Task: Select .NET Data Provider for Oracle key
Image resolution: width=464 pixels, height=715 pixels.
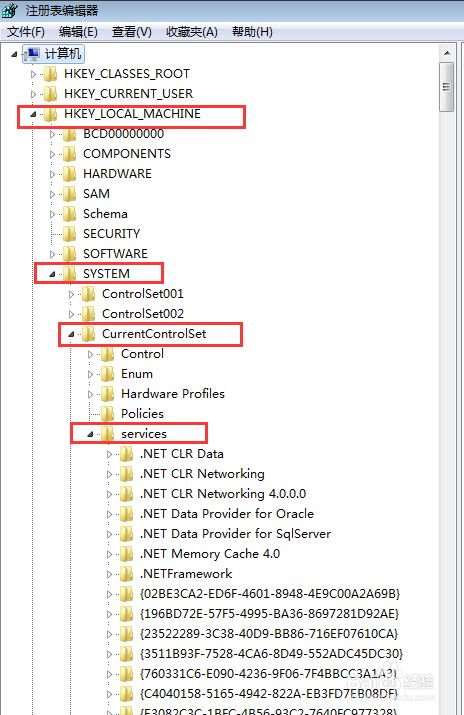Action: pyautogui.click(x=227, y=514)
